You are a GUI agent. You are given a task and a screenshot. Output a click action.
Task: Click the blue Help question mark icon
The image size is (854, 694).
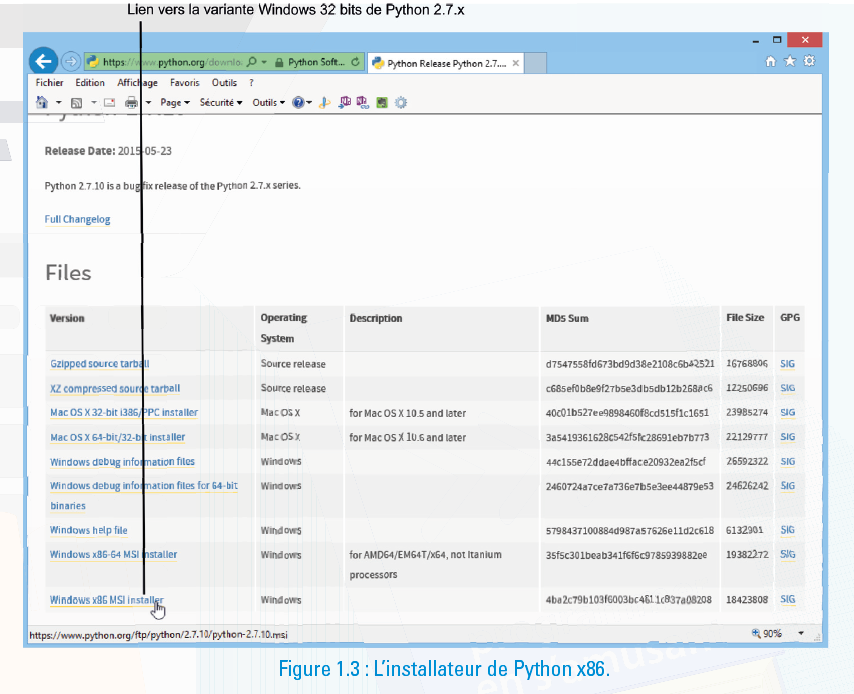[298, 102]
